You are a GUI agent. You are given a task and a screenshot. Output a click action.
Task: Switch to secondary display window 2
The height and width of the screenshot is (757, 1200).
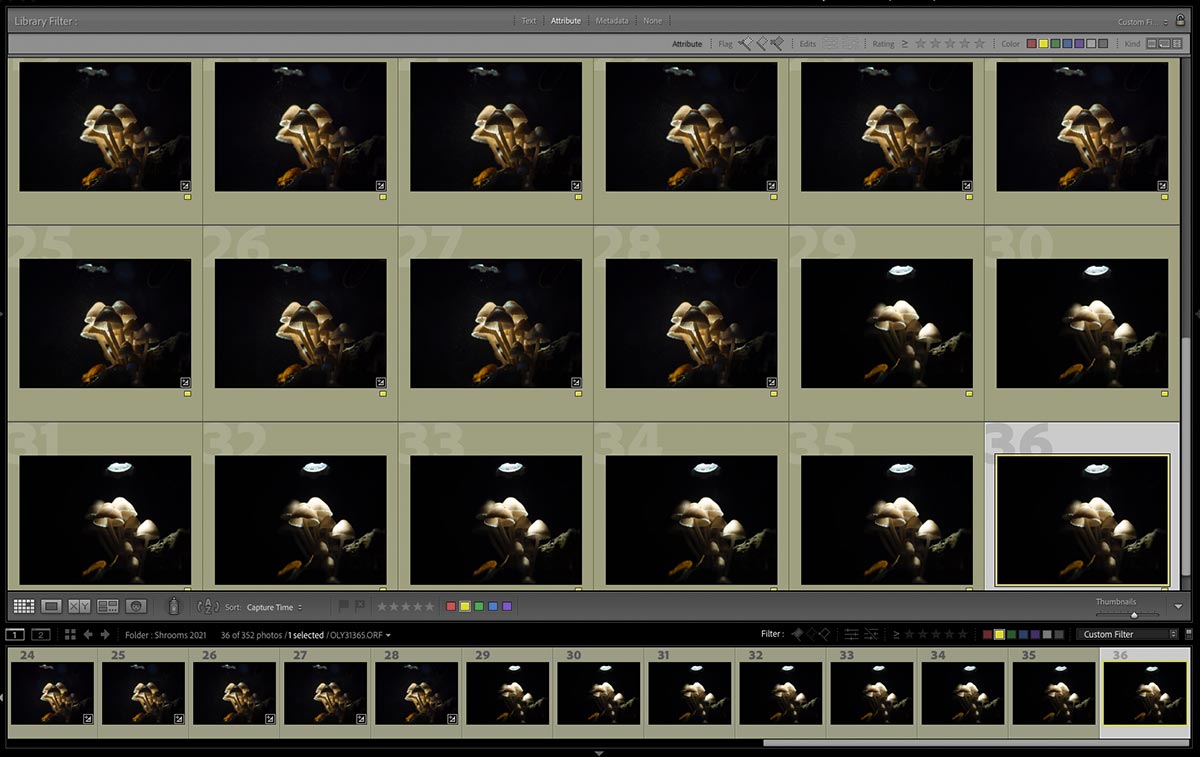pos(41,634)
